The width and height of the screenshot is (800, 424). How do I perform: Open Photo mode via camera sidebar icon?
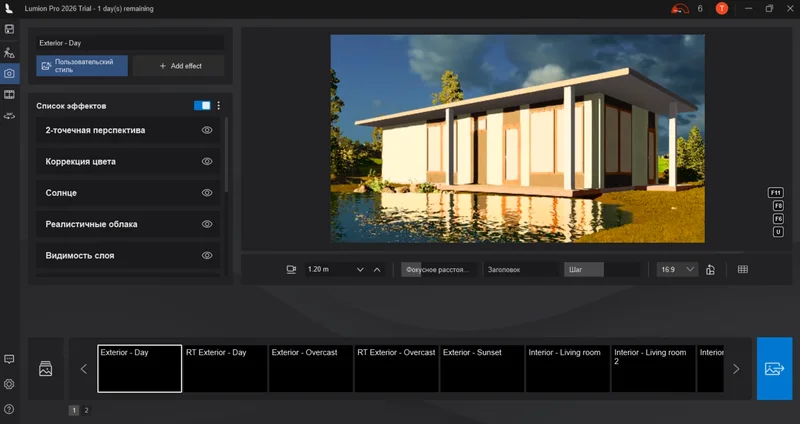(x=9, y=73)
